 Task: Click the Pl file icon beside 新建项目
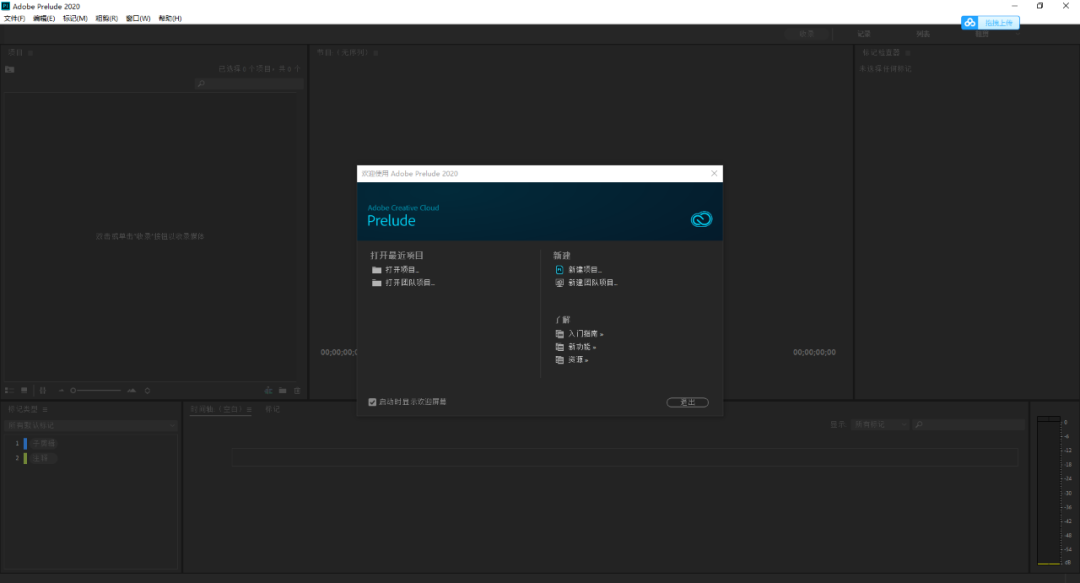point(559,269)
